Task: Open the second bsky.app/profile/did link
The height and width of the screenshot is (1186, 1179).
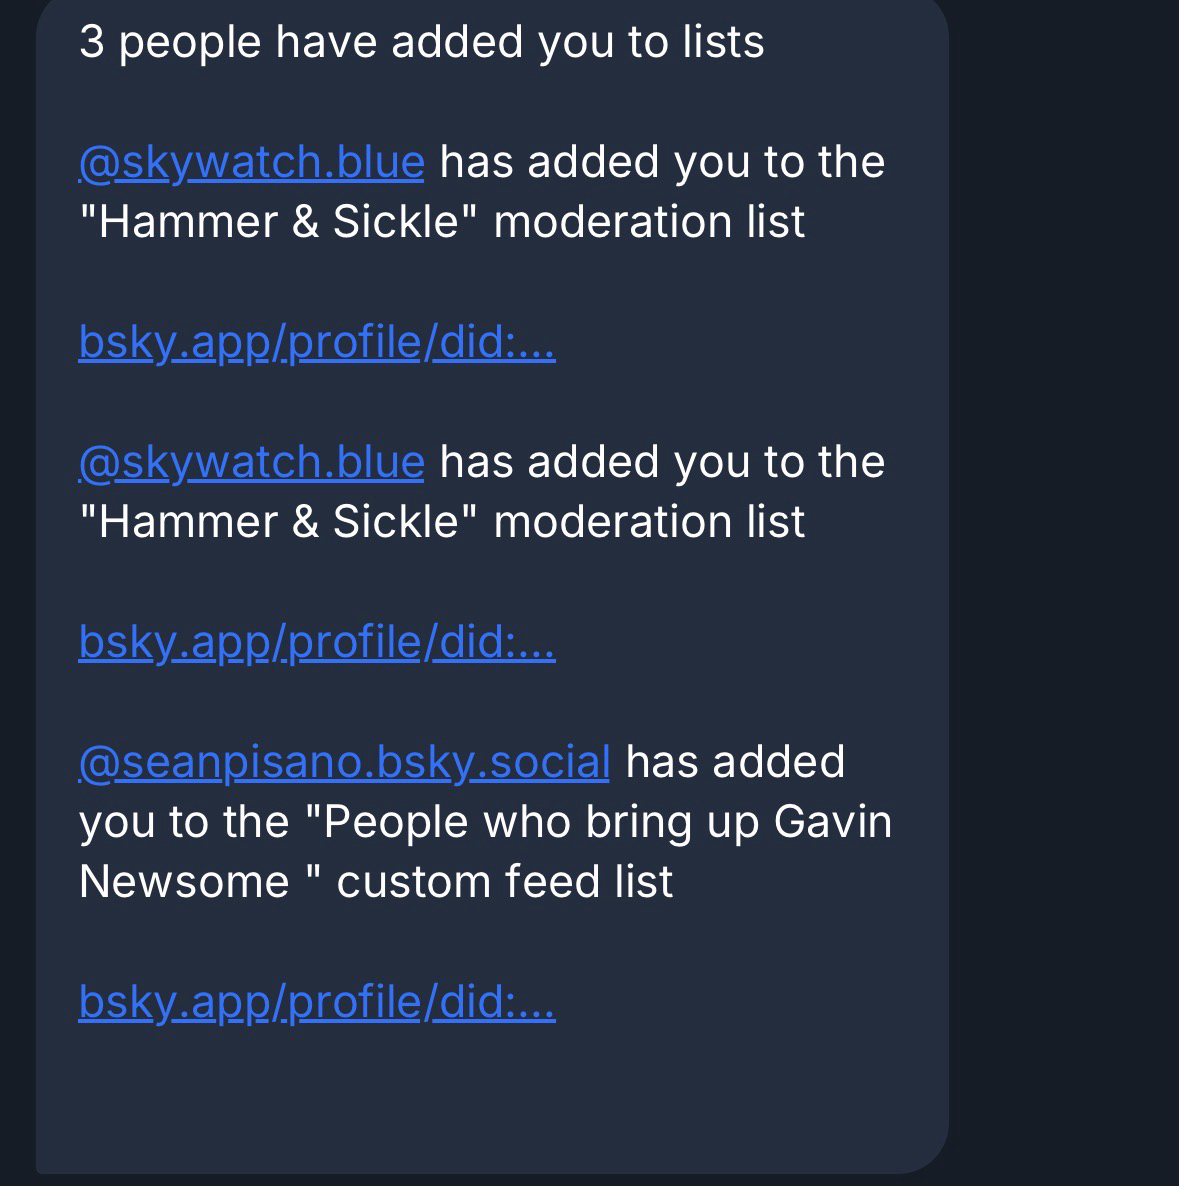Action: click(316, 642)
